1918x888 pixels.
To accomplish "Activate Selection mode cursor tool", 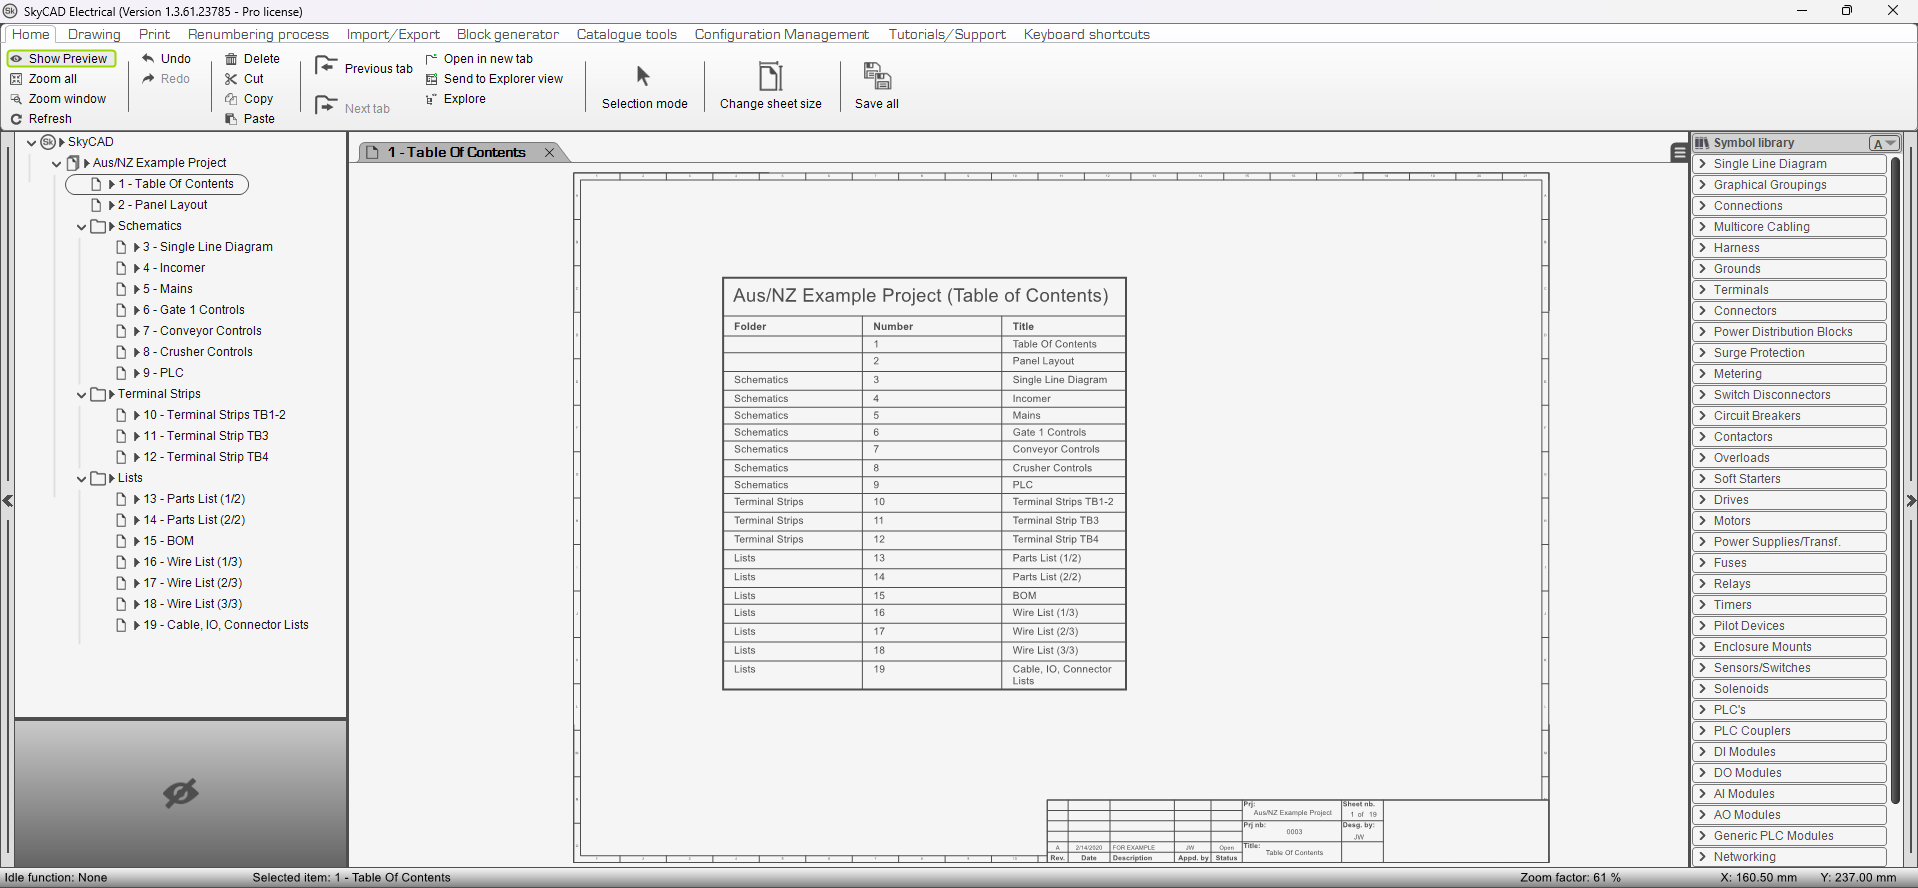I will point(643,77).
